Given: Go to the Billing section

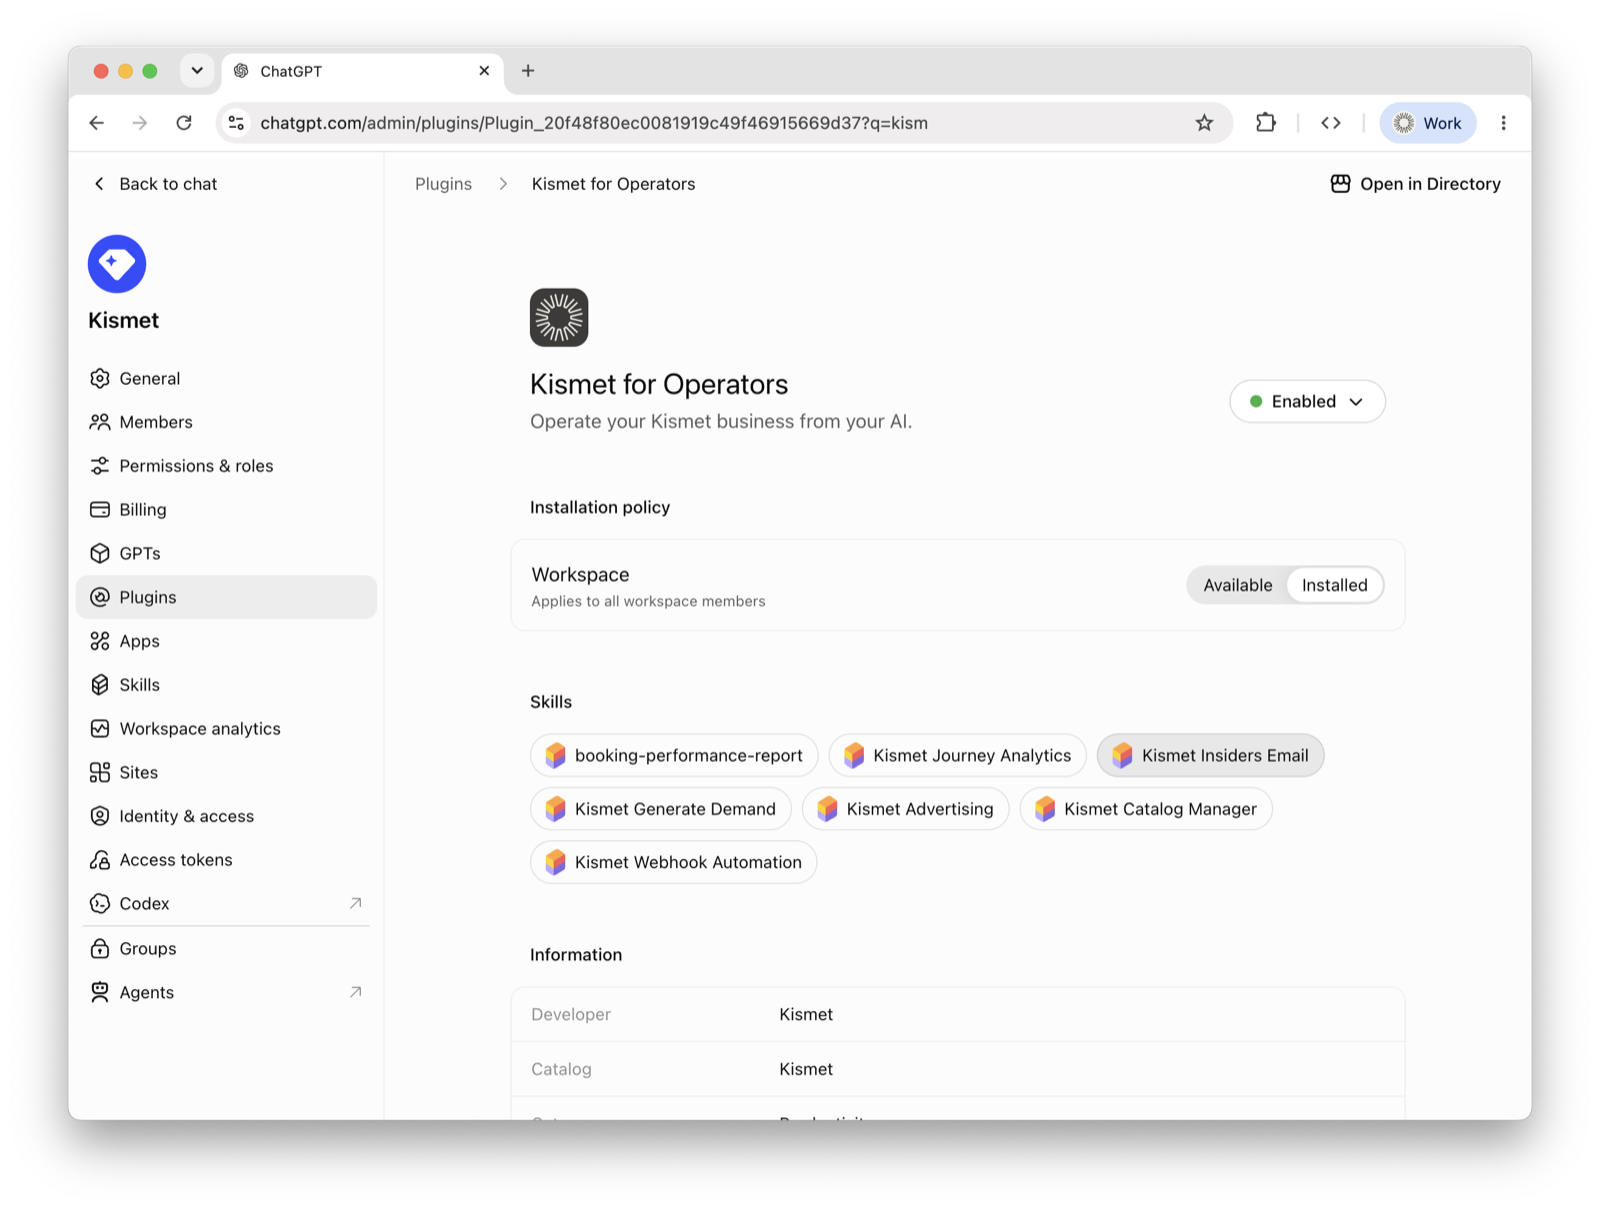Looking at the screenshot, I should coord(226,510).
